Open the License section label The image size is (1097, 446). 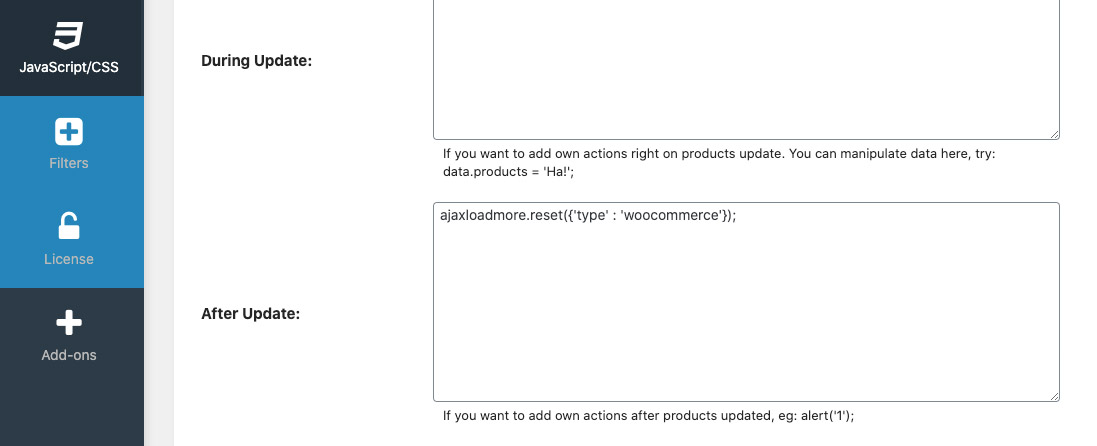tap(69, 259)
